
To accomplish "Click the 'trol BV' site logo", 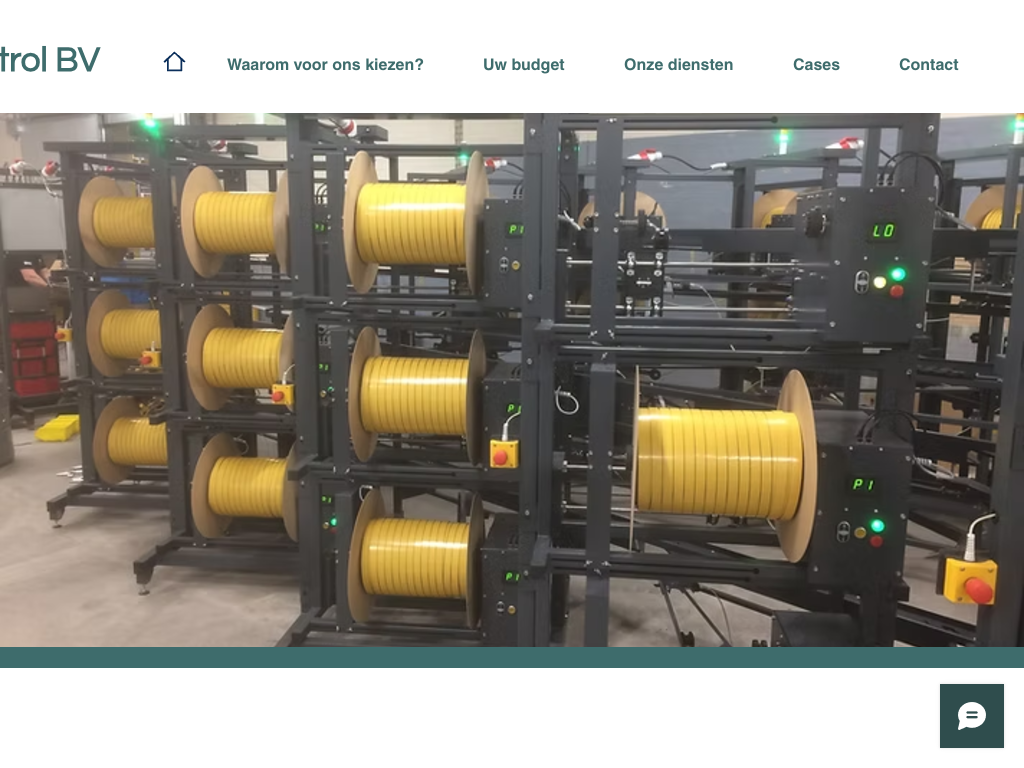I will (49, 60).
